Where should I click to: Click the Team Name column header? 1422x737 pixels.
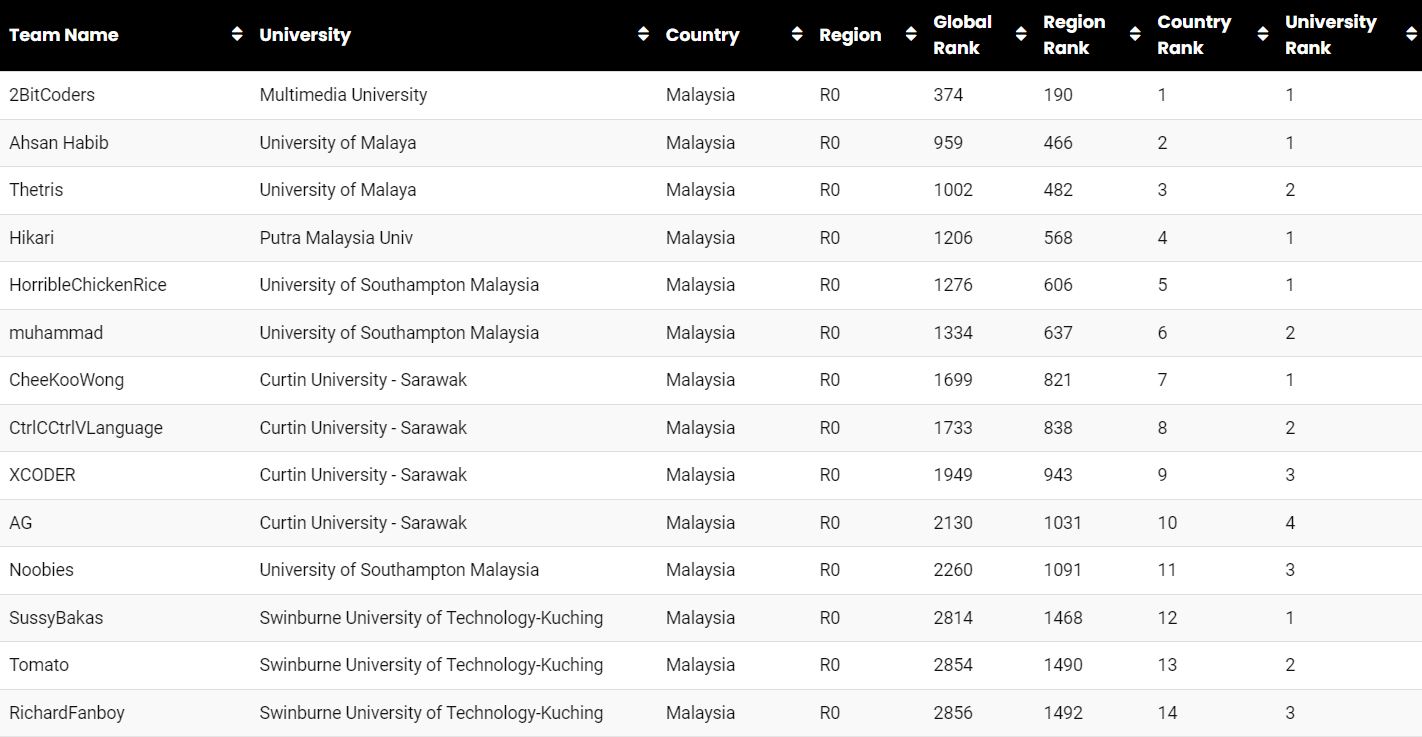point(64,35)
